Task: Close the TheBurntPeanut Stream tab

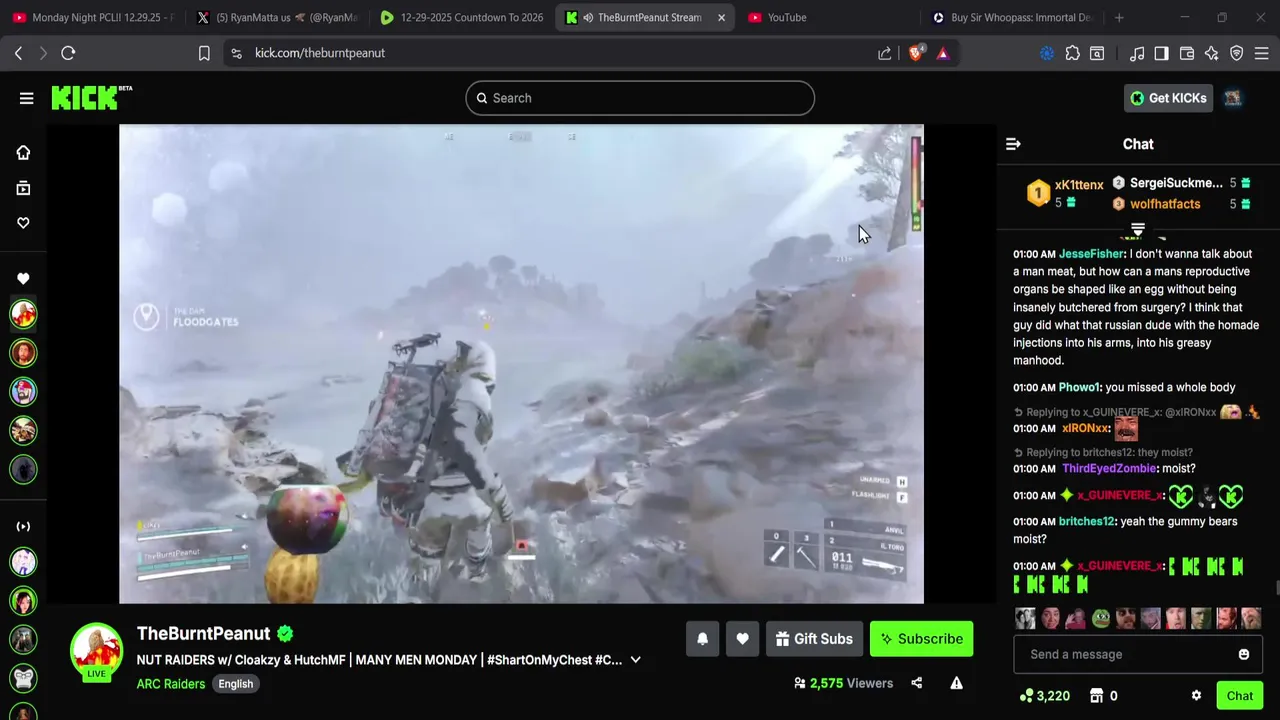Action: tap(721, 17)
